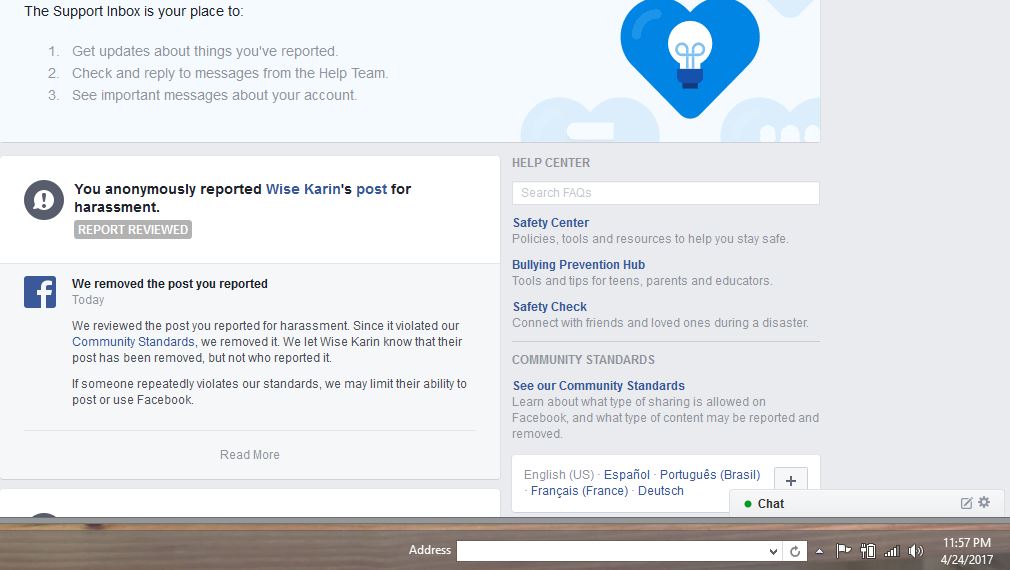Image resolution: width=1010 pixels, height=570 pixels.
Task: Click the 'Today' timestamp under the message
Action: [x=88, y=300]
